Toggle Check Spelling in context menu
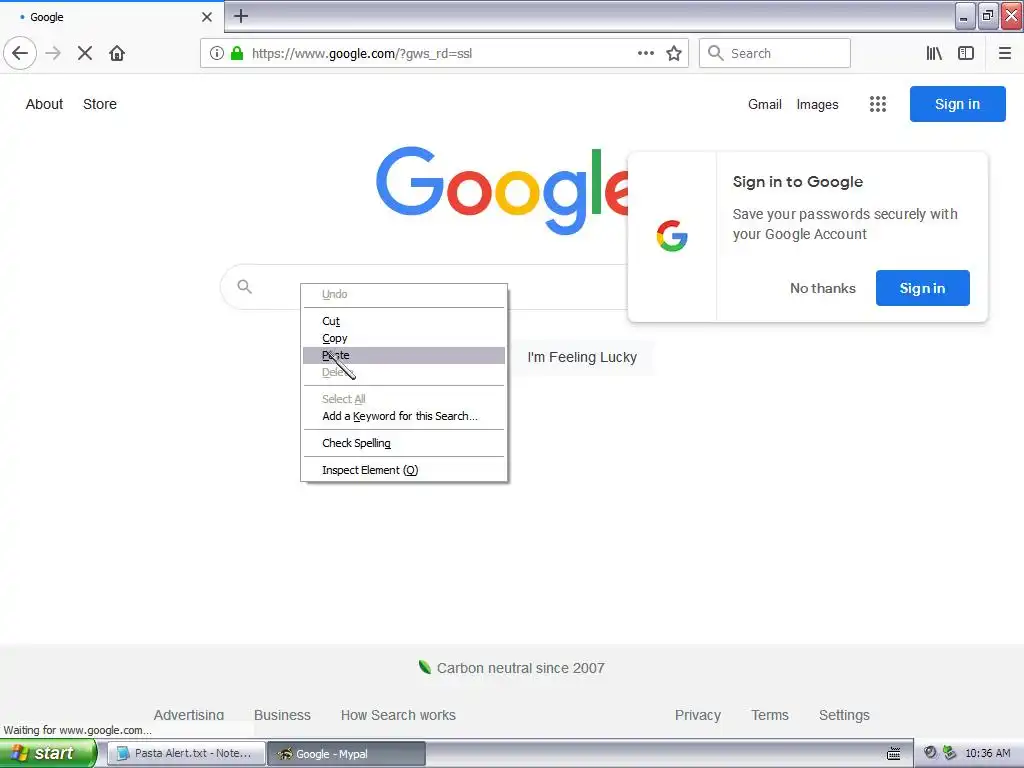 [404, 443]
